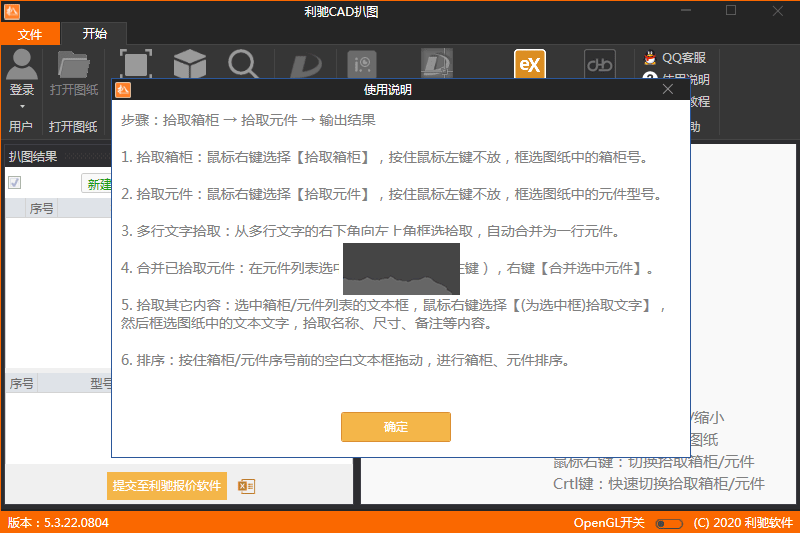Click the D logo with crosshair icon
800x533 pixels.
coord(437,63)
